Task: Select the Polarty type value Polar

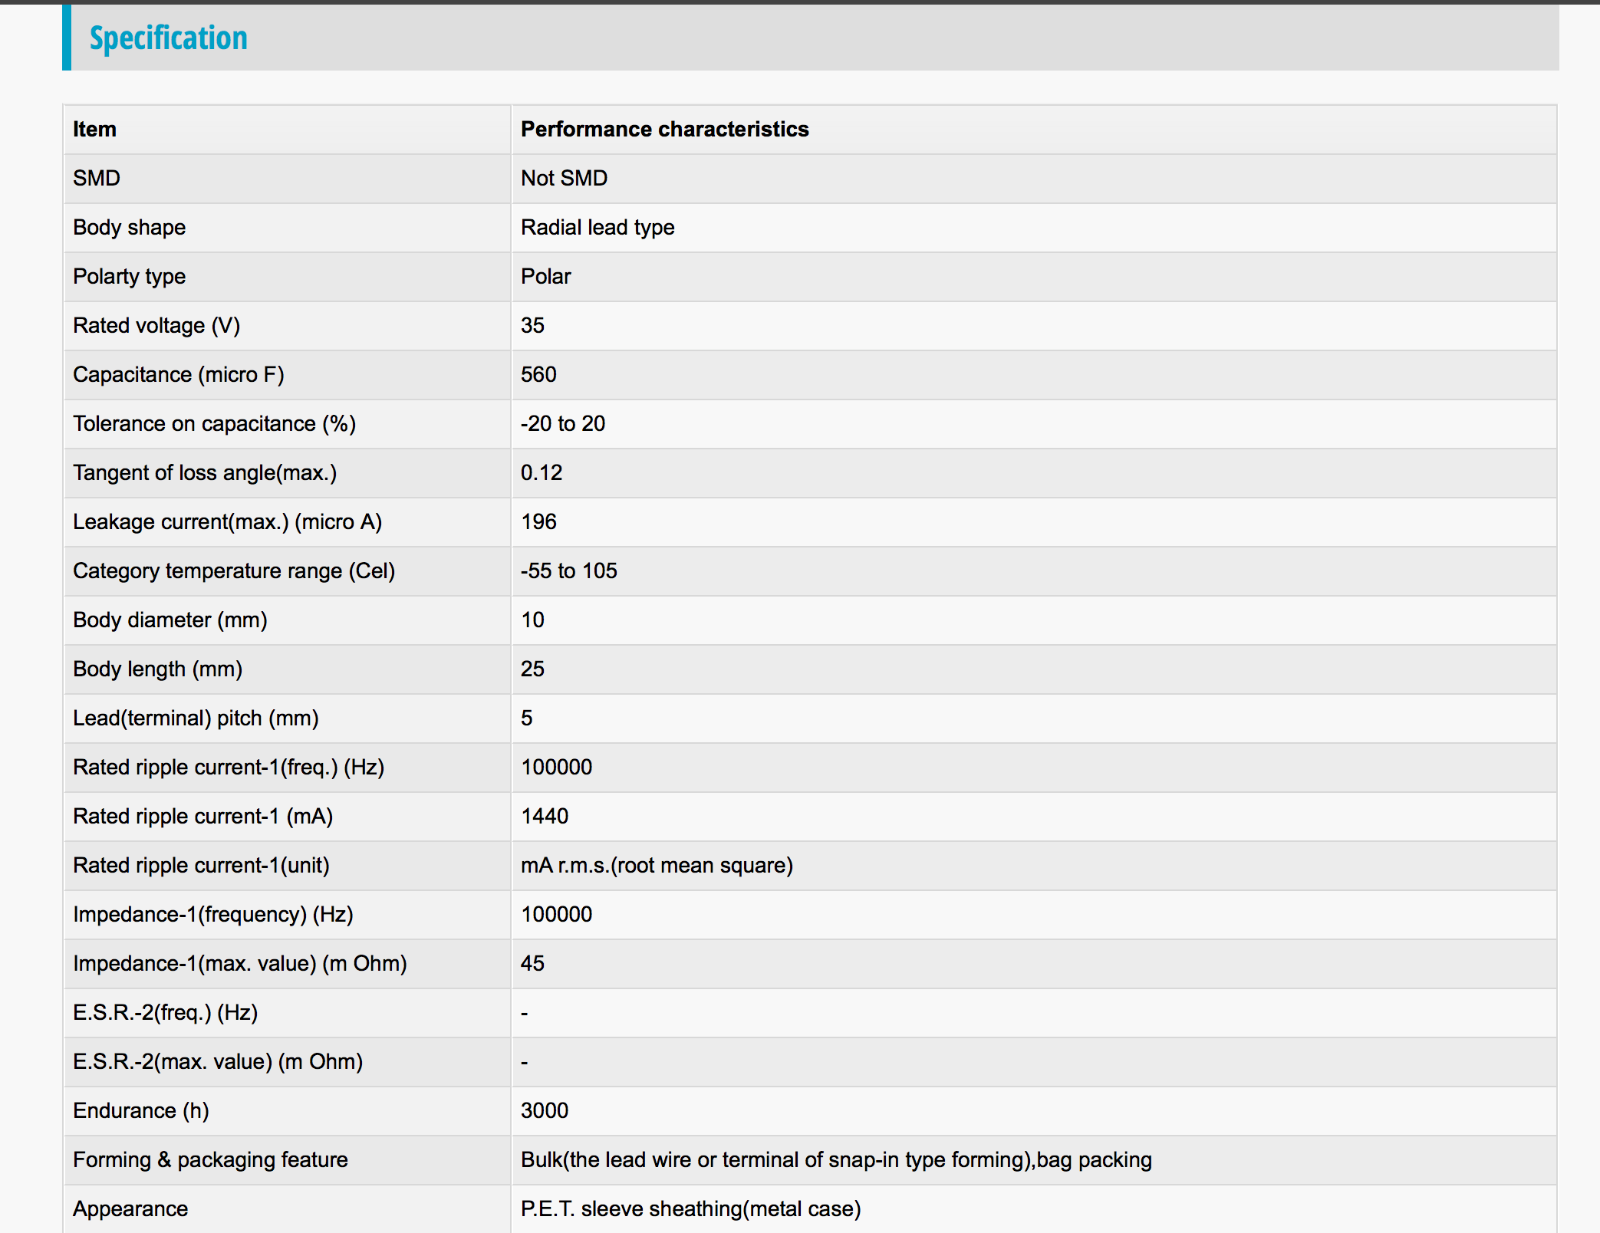Action: point(545,276)
